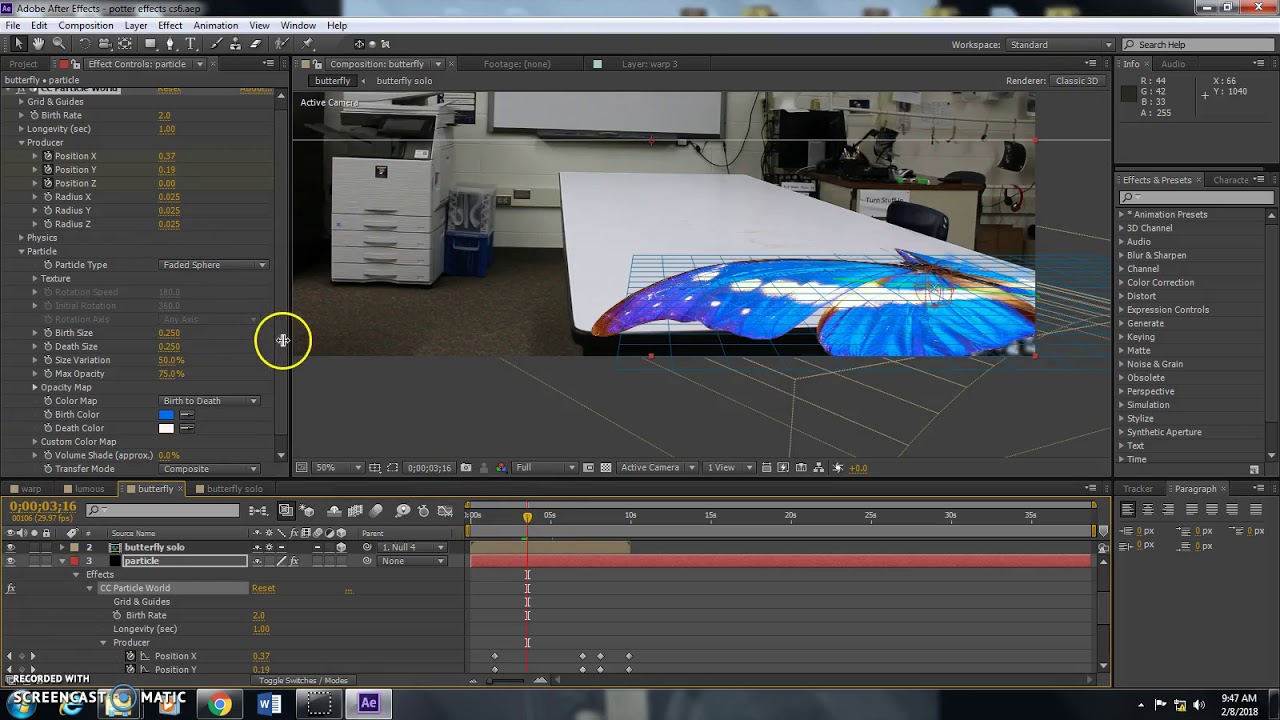Open the Workspace Standard dropdown
Screen dimensions: 1280x720
[x=1060, y=45]
